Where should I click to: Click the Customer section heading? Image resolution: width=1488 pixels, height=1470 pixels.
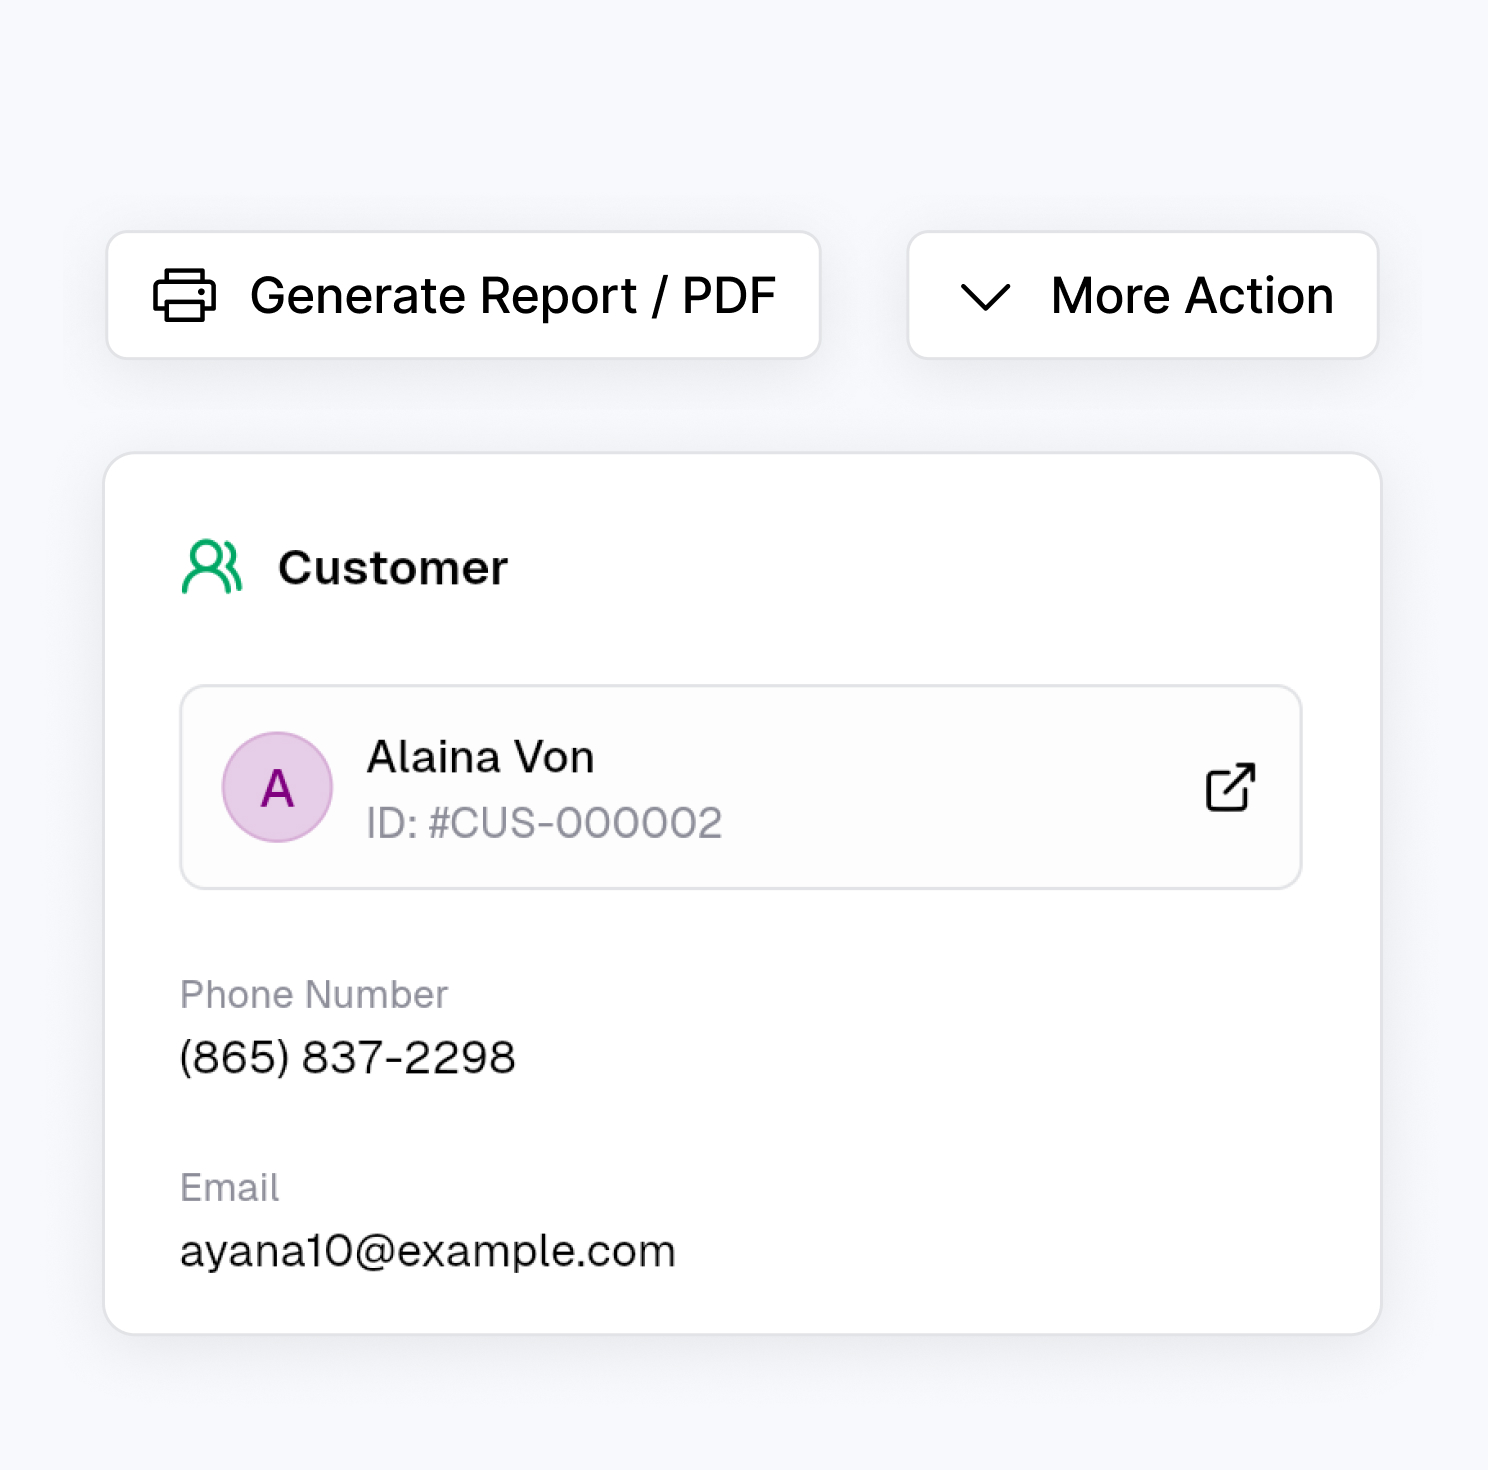click(393, 568)
